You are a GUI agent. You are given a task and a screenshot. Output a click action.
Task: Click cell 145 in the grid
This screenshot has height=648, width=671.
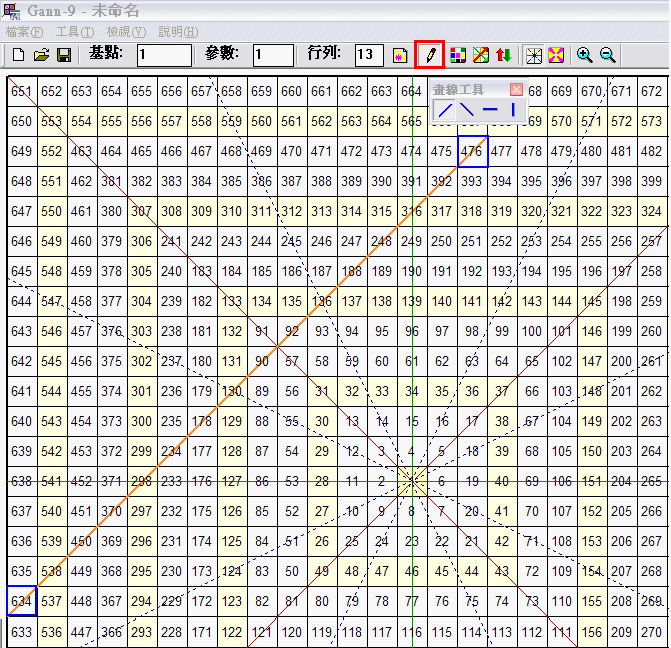click(x=592, y=301)
